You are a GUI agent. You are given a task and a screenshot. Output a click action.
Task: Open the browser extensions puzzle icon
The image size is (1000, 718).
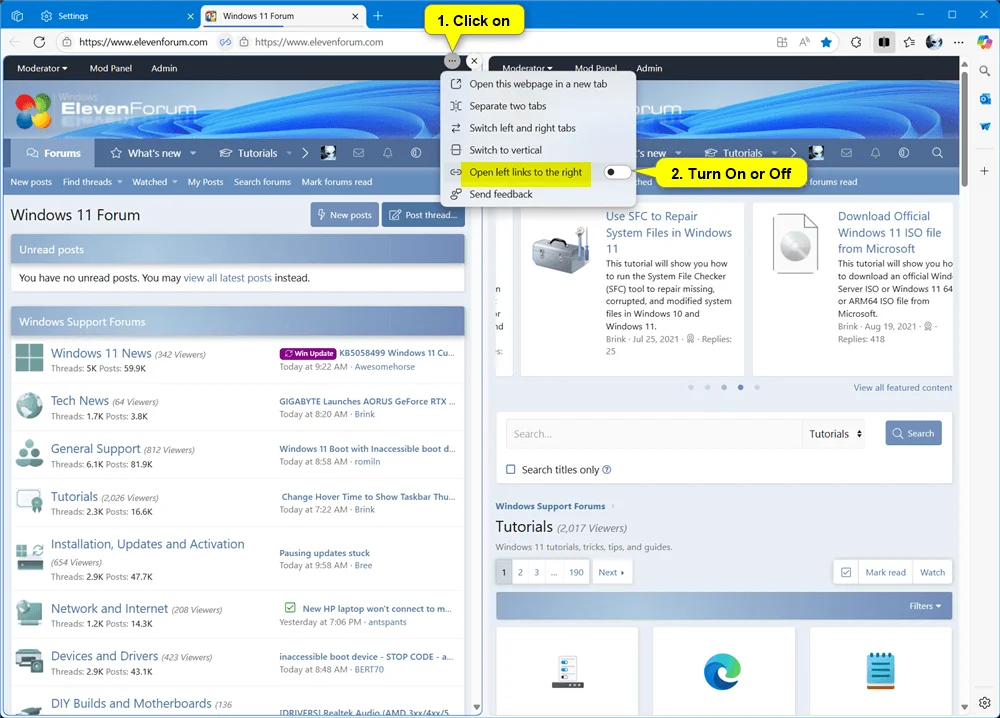click(x=856, y=42)
